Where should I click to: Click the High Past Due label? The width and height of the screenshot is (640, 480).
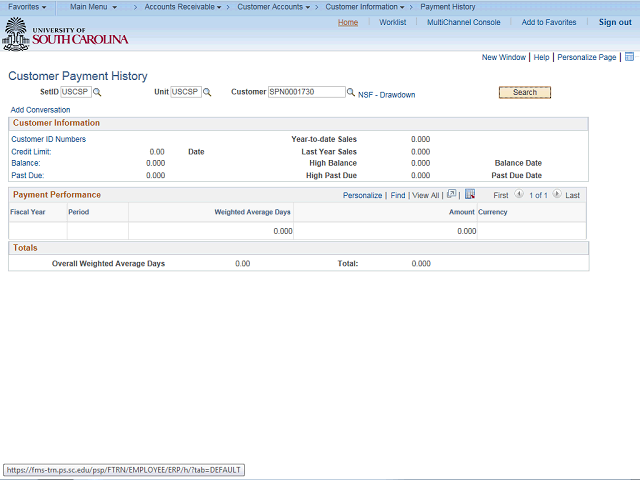point(331,176)
